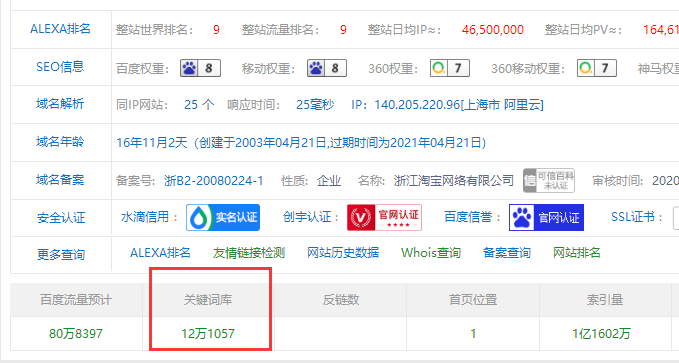Open the 网站排名 link
Viewport: 679px width, 363px height.
pyautogui.click(x=577, y=253)
